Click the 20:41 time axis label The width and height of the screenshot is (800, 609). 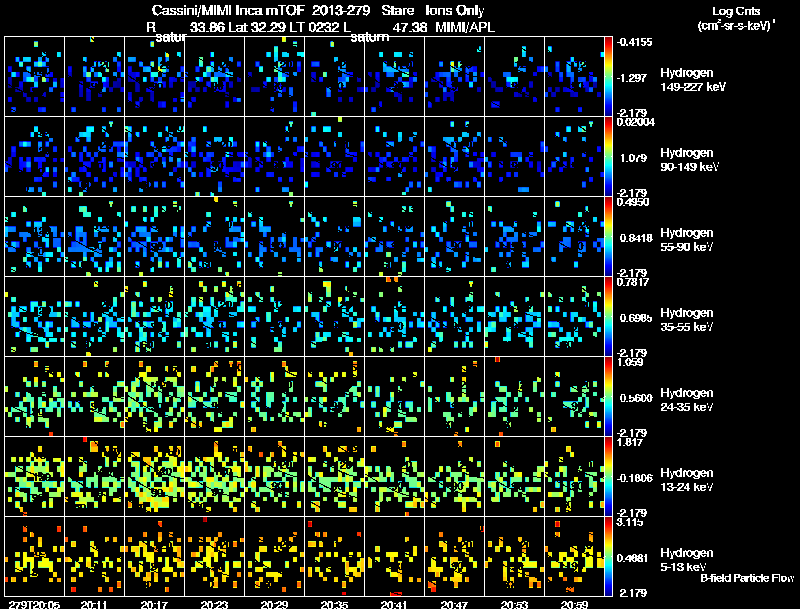click(394, 605)
